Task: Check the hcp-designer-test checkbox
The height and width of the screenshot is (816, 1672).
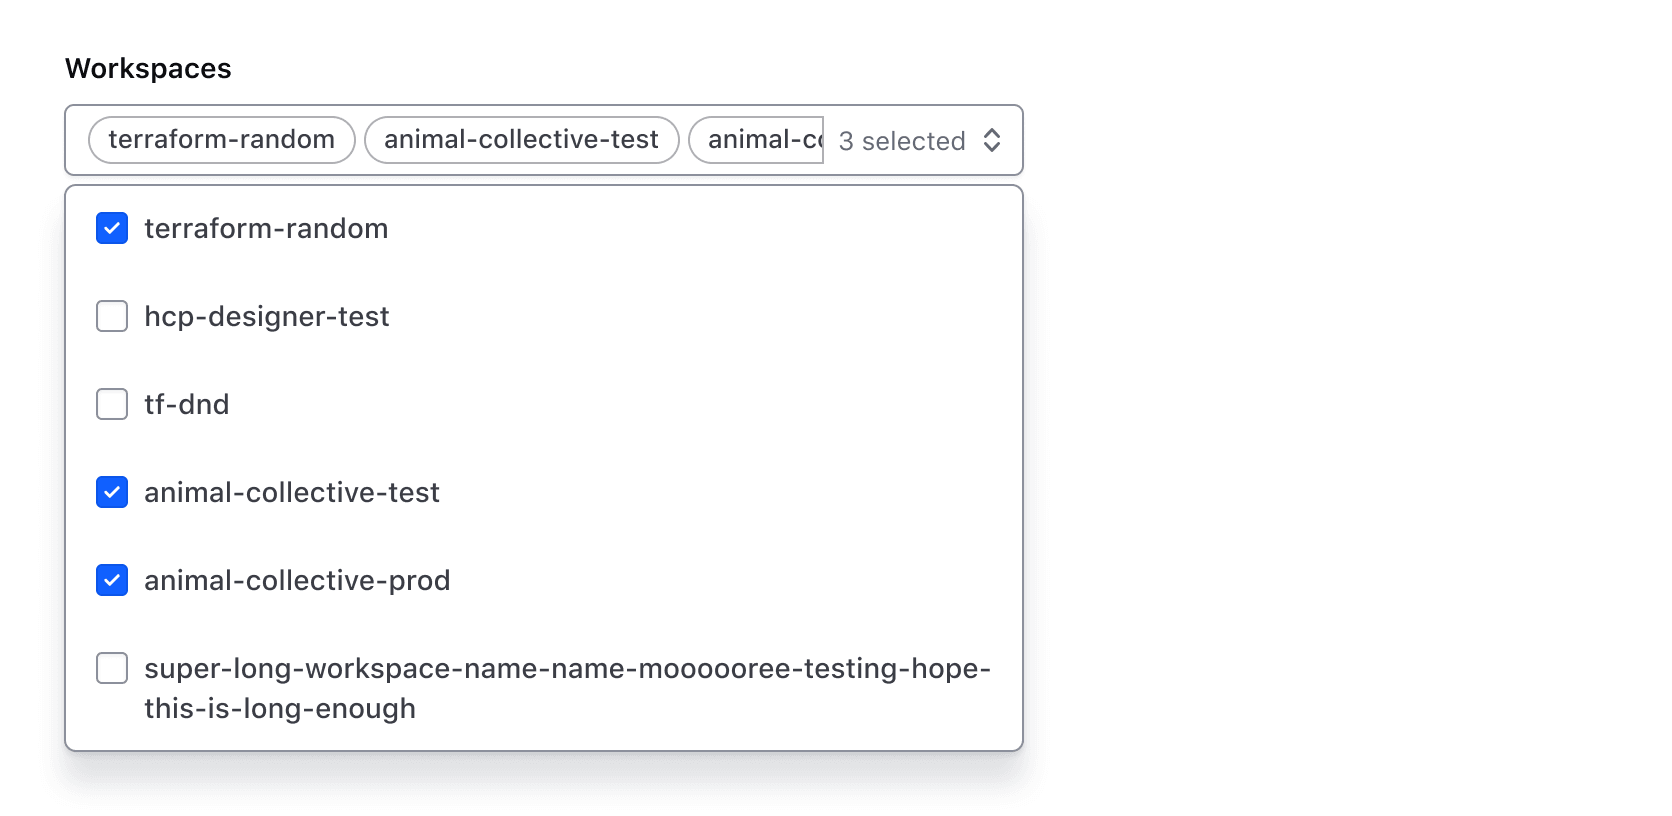Action: (111, 316)
